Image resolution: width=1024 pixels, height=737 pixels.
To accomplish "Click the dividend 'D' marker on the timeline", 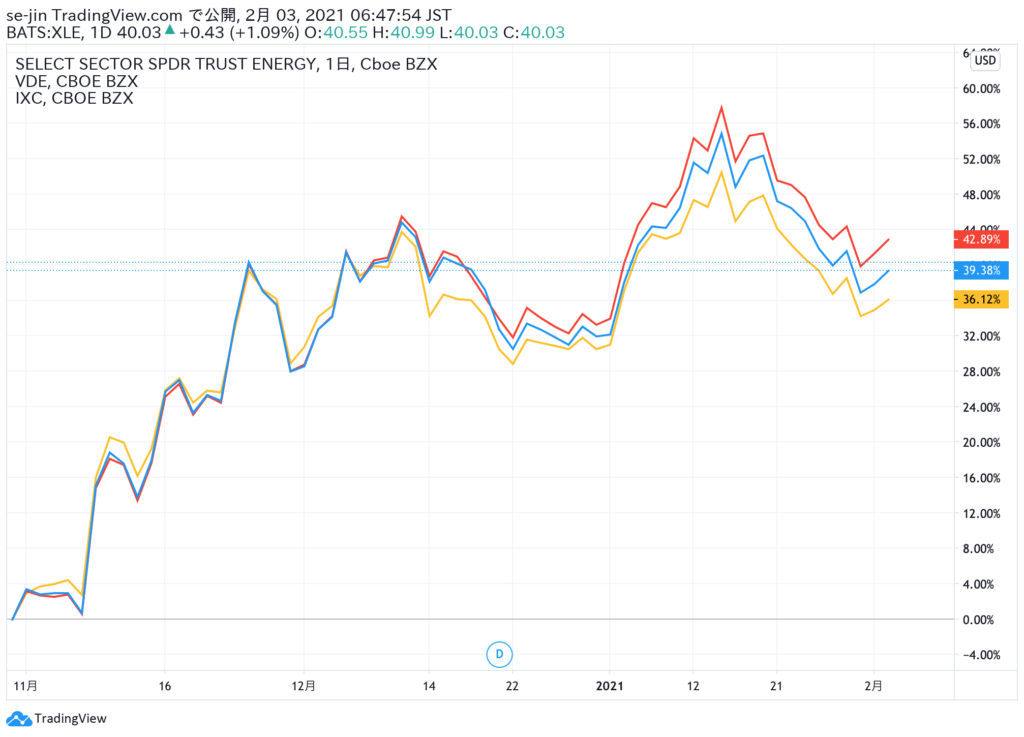I will [x=499, y=654].
